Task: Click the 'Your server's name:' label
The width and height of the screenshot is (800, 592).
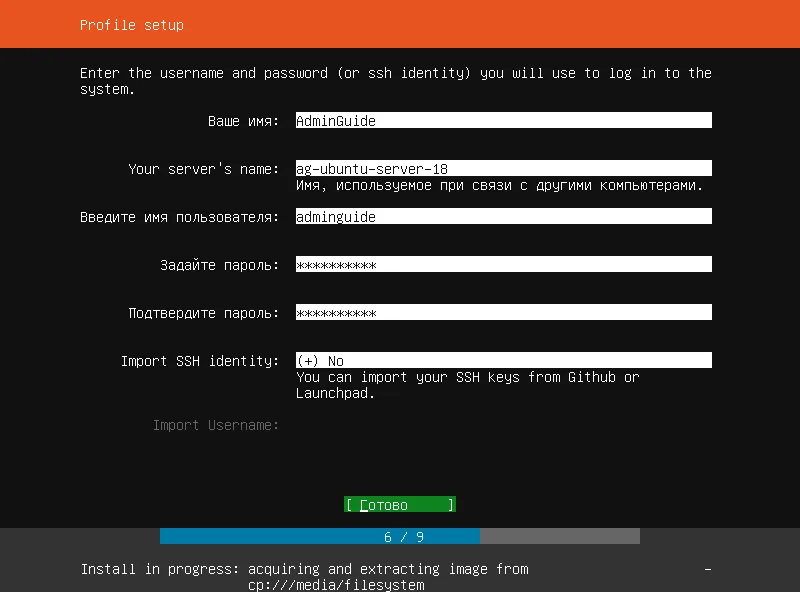Action: (204, 169)
